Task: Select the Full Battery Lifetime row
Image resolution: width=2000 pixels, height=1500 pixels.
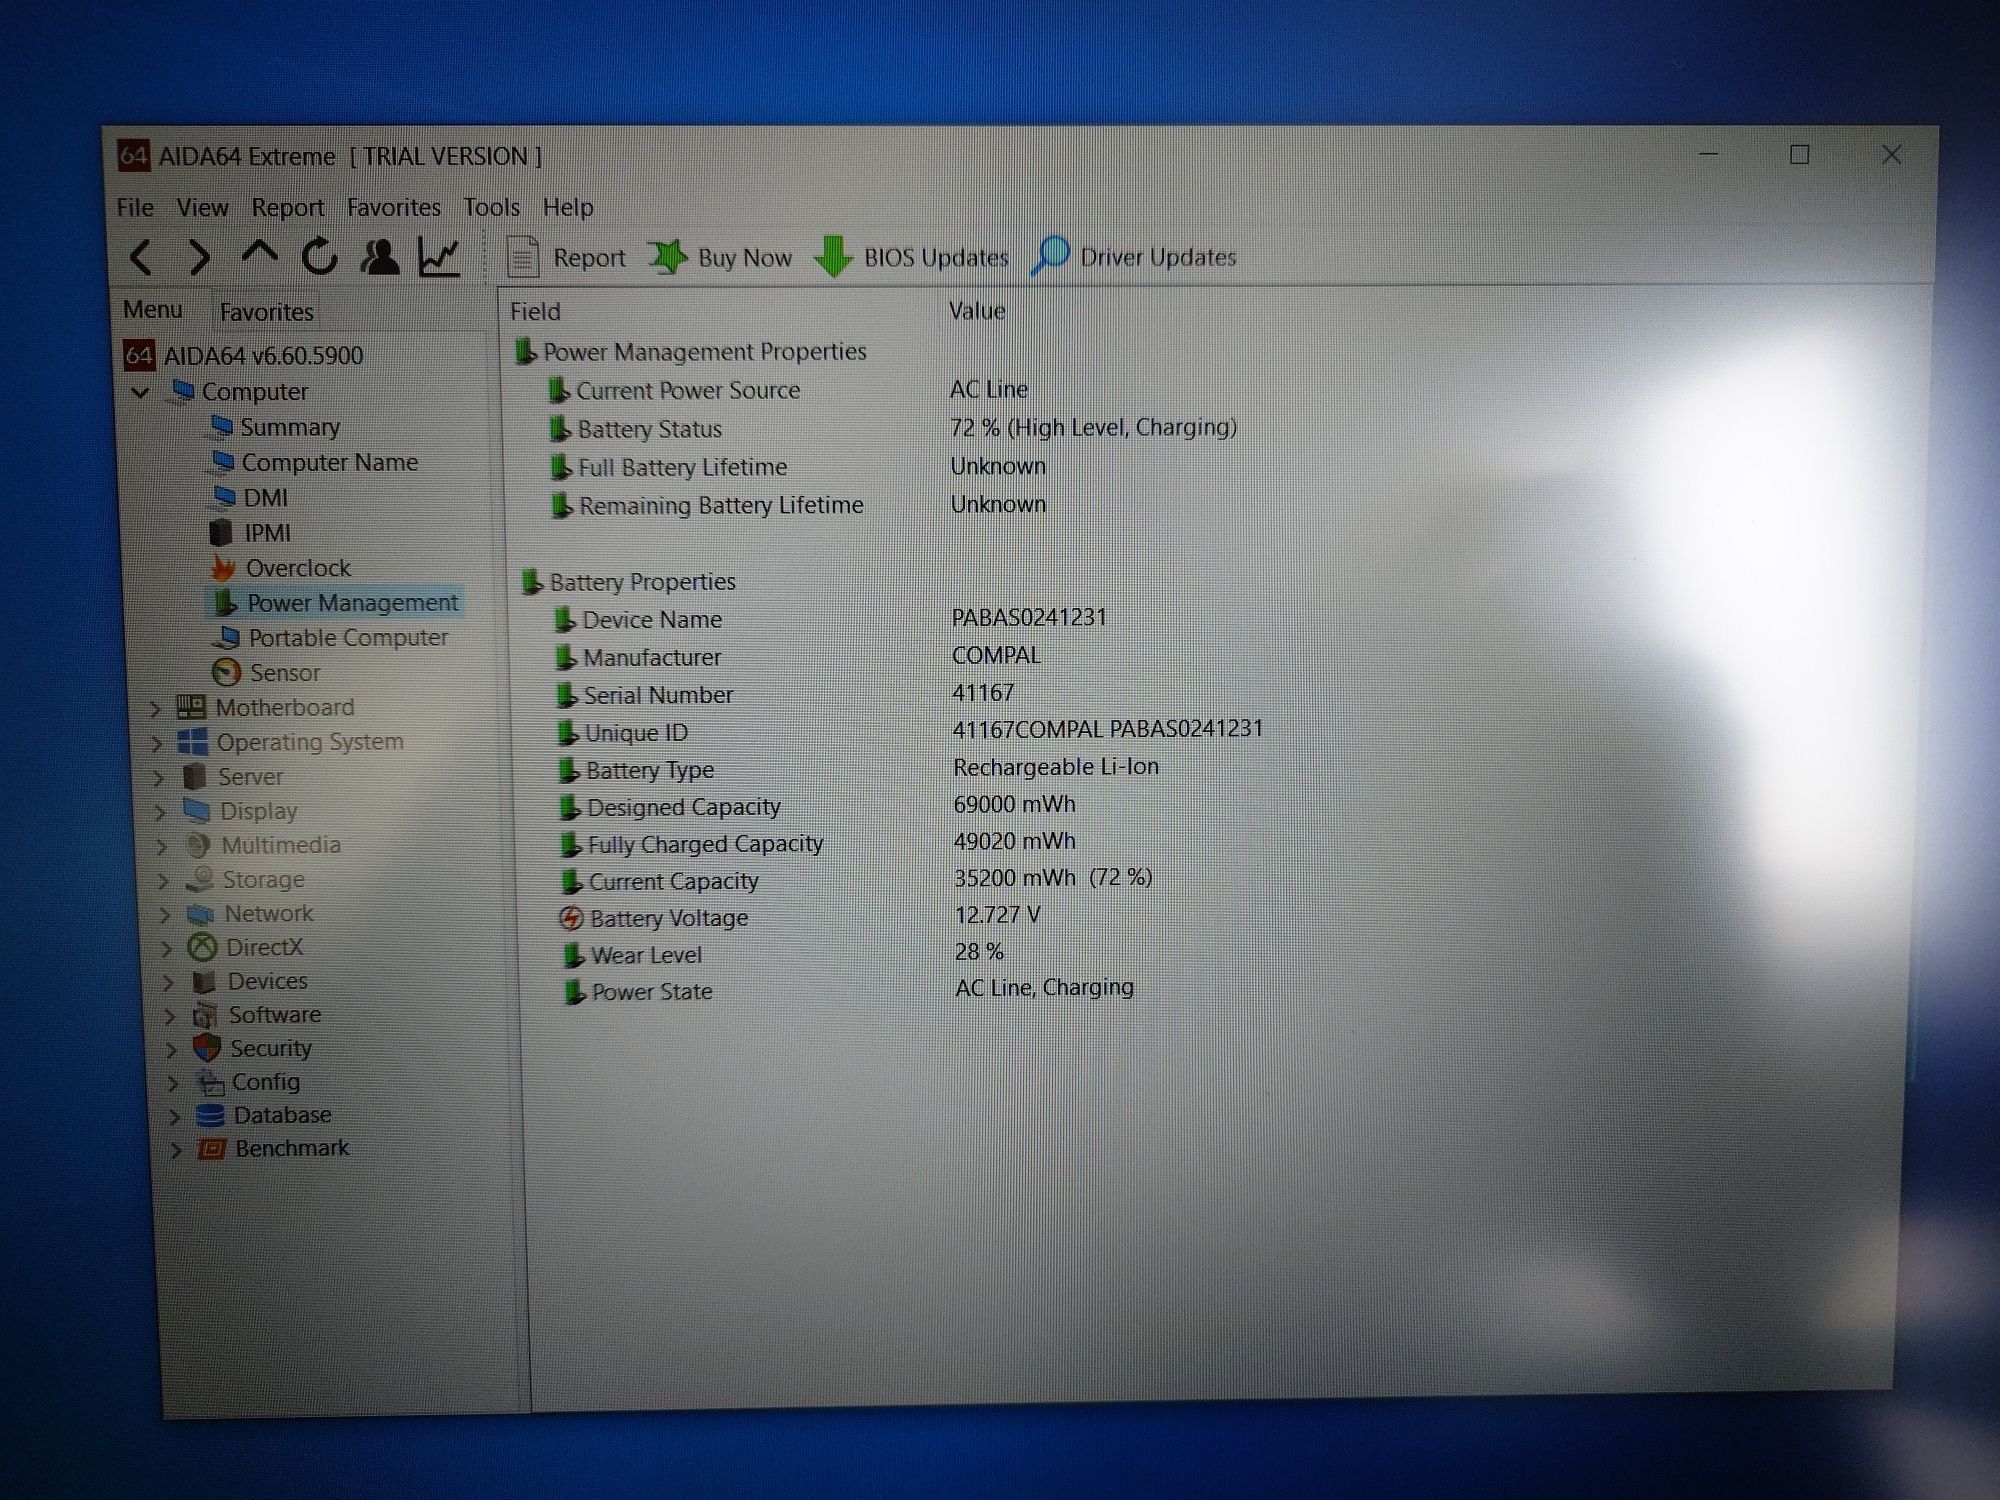Action: point(797,467)
